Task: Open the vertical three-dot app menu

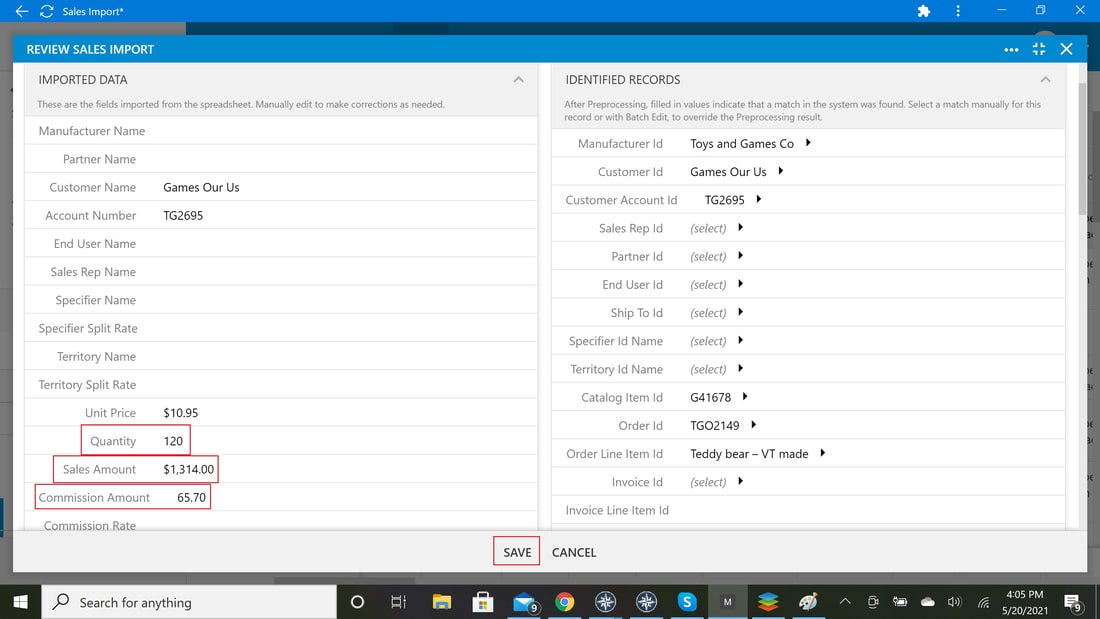Action: [x=958, y=11]
